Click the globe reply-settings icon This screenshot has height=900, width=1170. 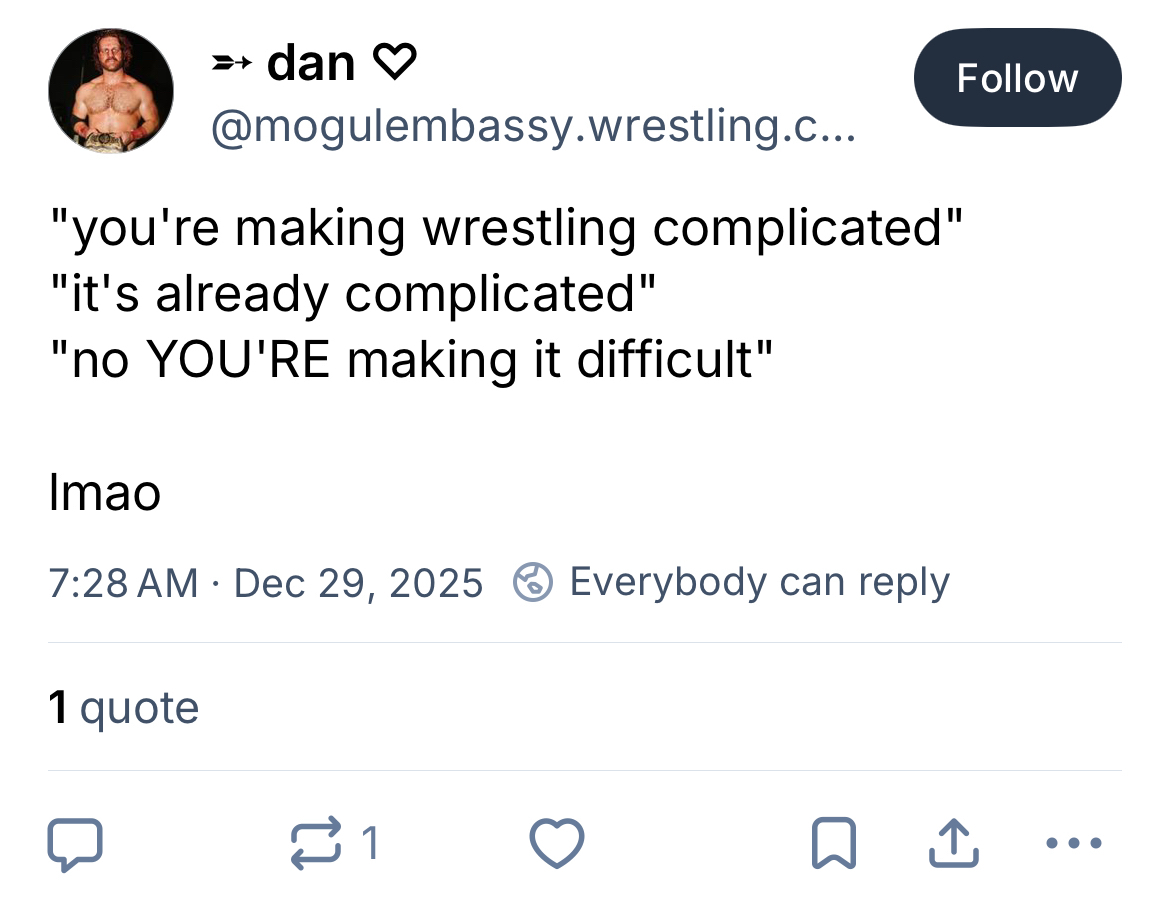tap(533, 582)
